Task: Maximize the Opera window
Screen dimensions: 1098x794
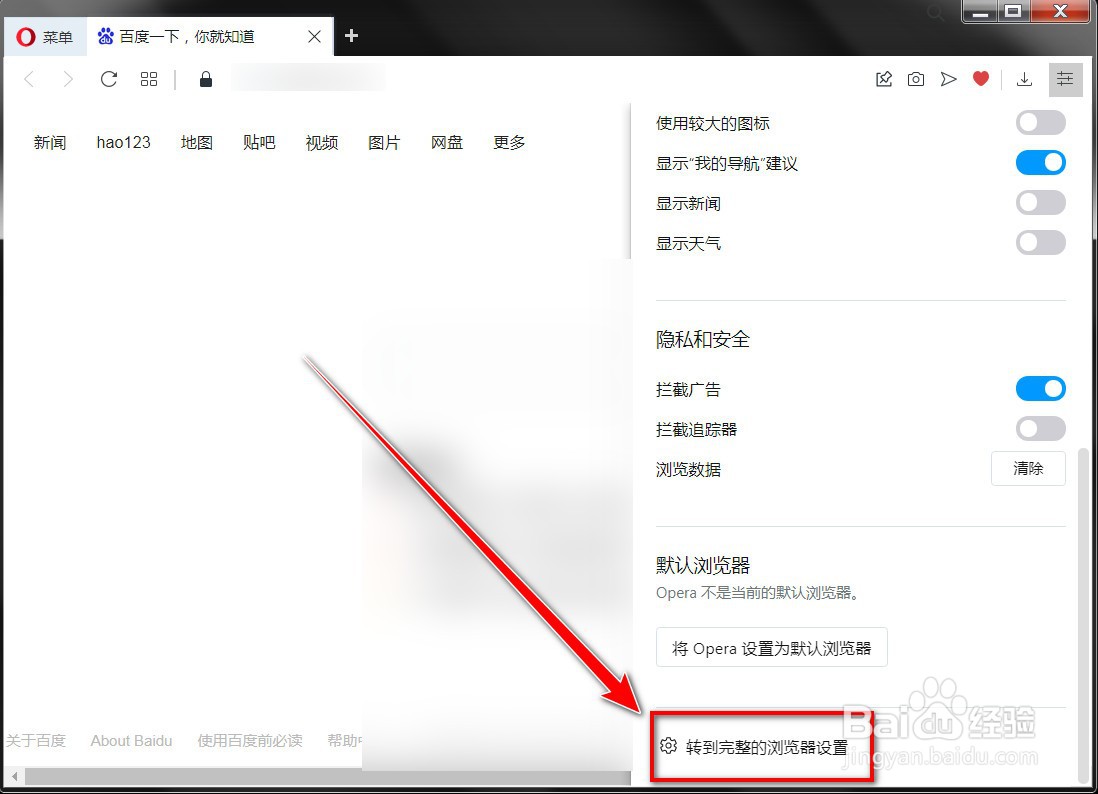Action: tap(1013, 12)
